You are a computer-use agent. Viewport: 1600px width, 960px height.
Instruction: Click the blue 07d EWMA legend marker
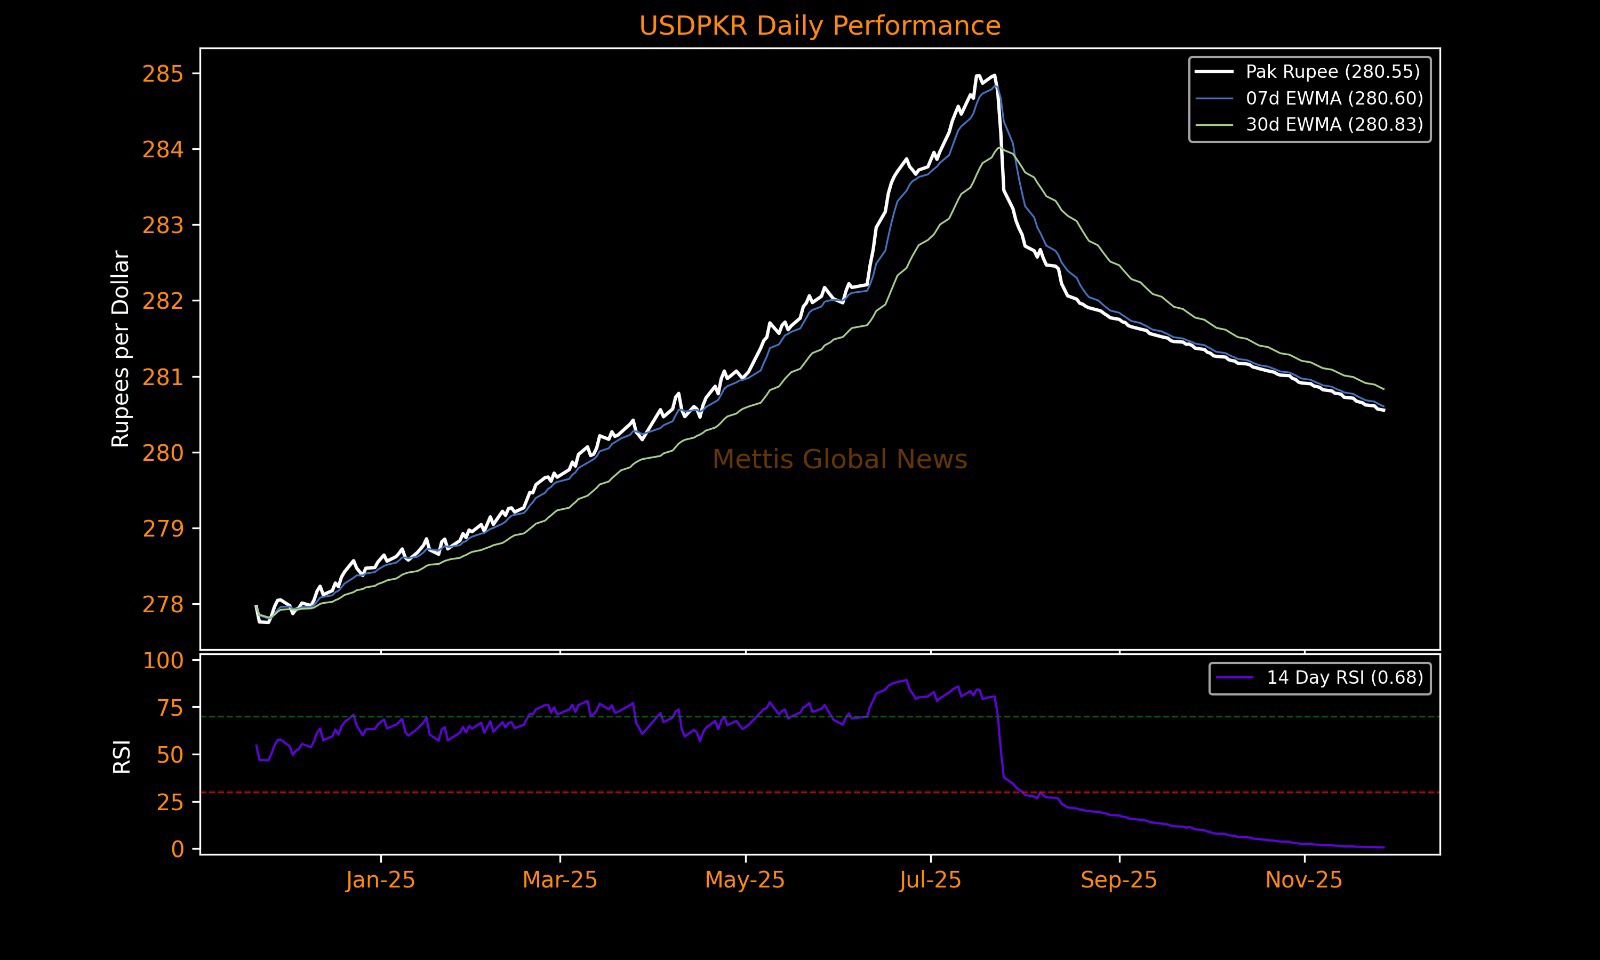[1215, 98]
